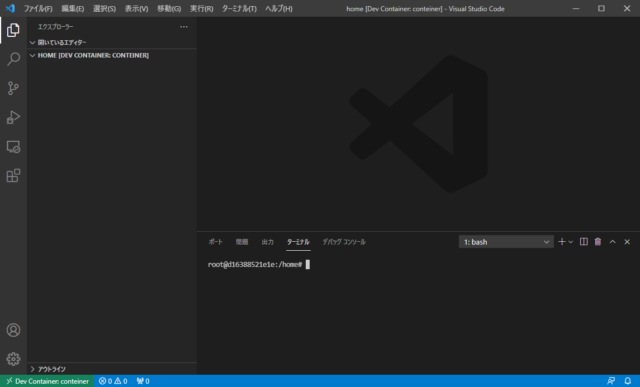Open the Search view icon

(13, 59)
